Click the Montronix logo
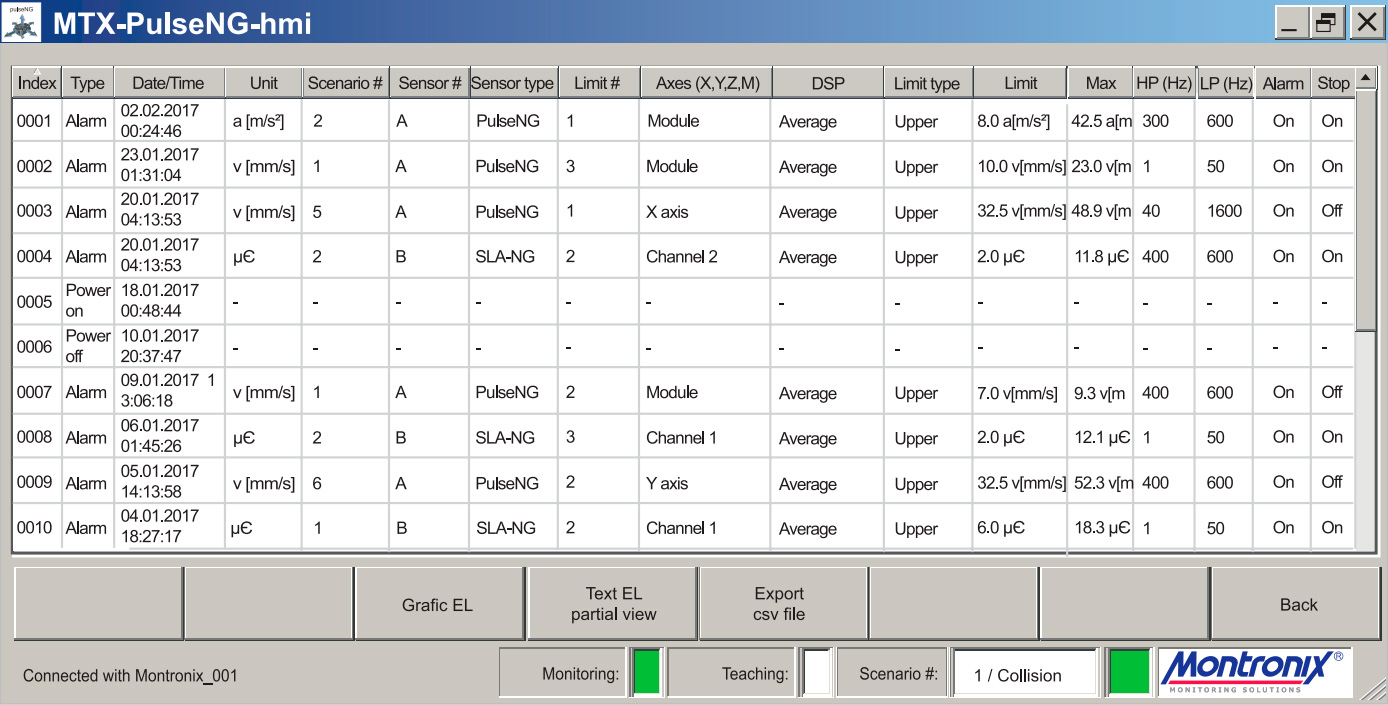This screenshot has height=705, width=1388. [1255, 672]
